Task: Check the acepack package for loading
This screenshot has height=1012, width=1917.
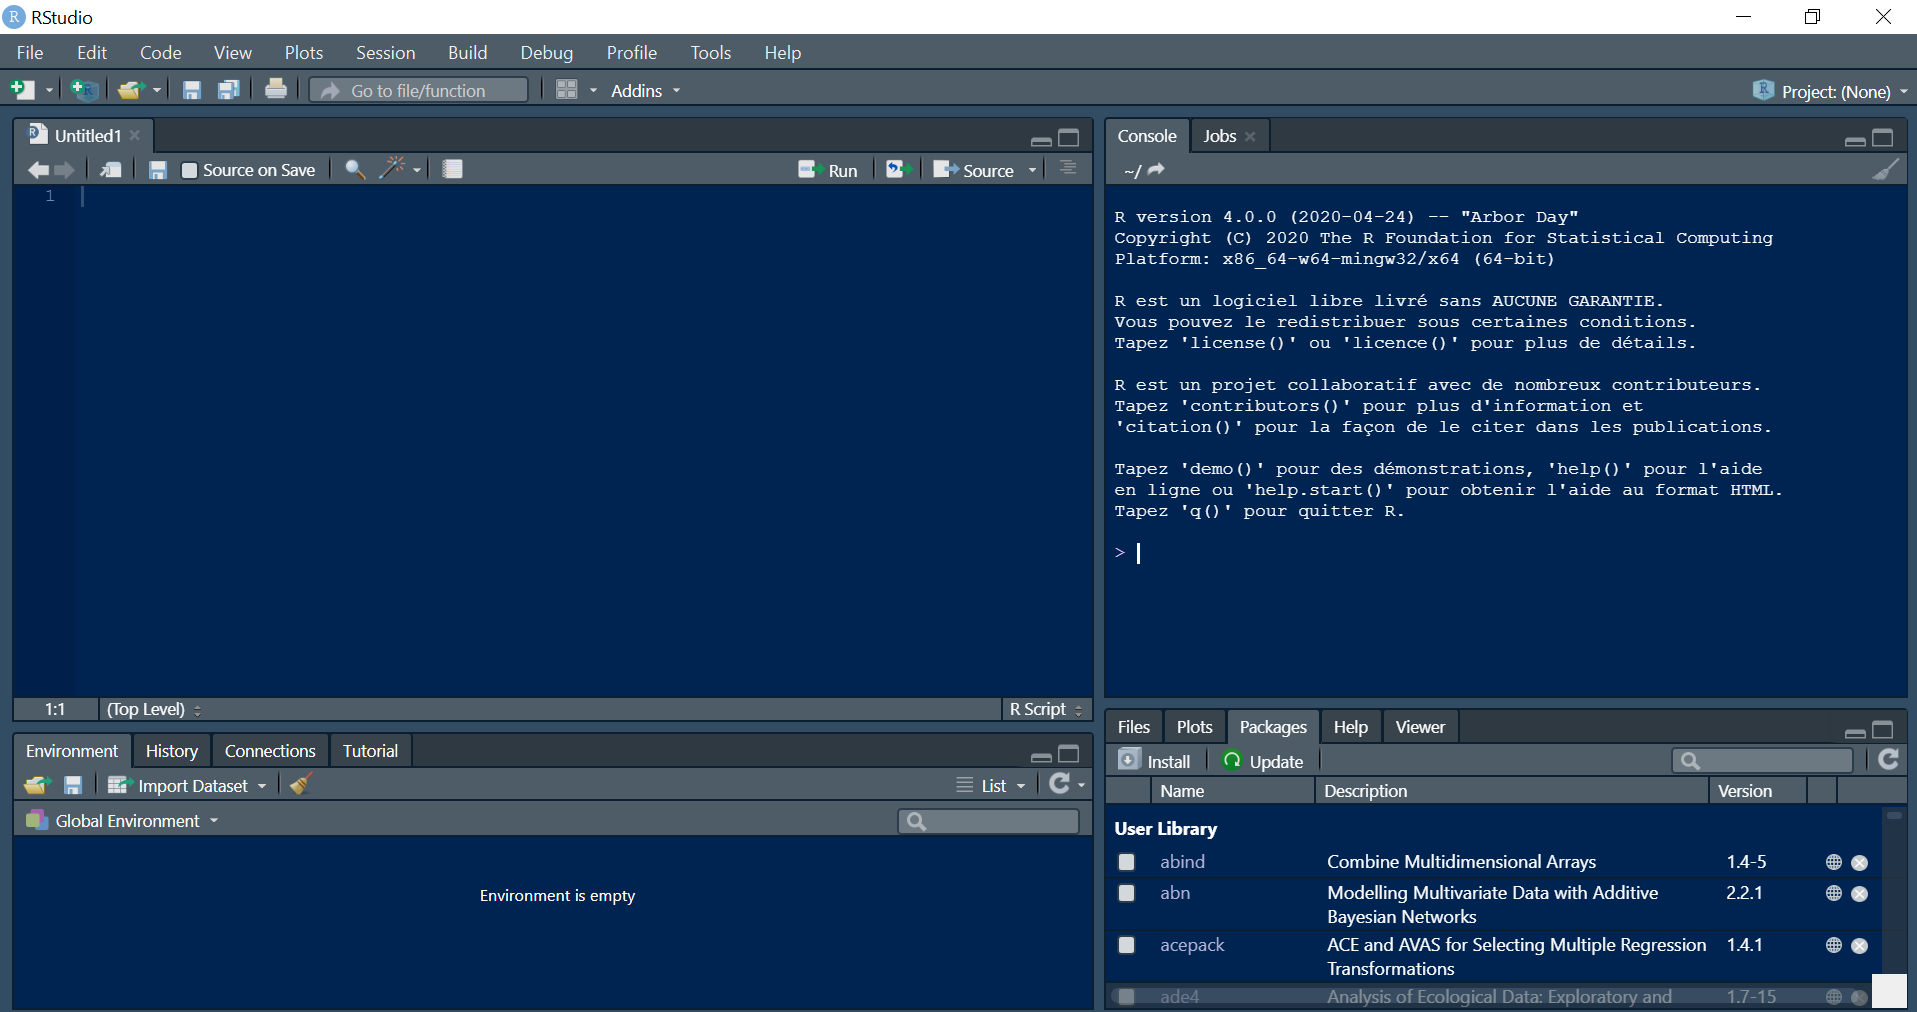Action: click(1127, 945)
